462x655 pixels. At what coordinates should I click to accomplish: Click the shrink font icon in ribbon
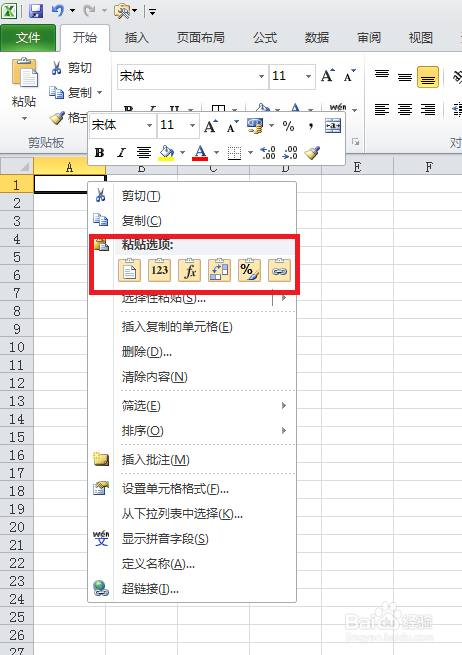349,75
